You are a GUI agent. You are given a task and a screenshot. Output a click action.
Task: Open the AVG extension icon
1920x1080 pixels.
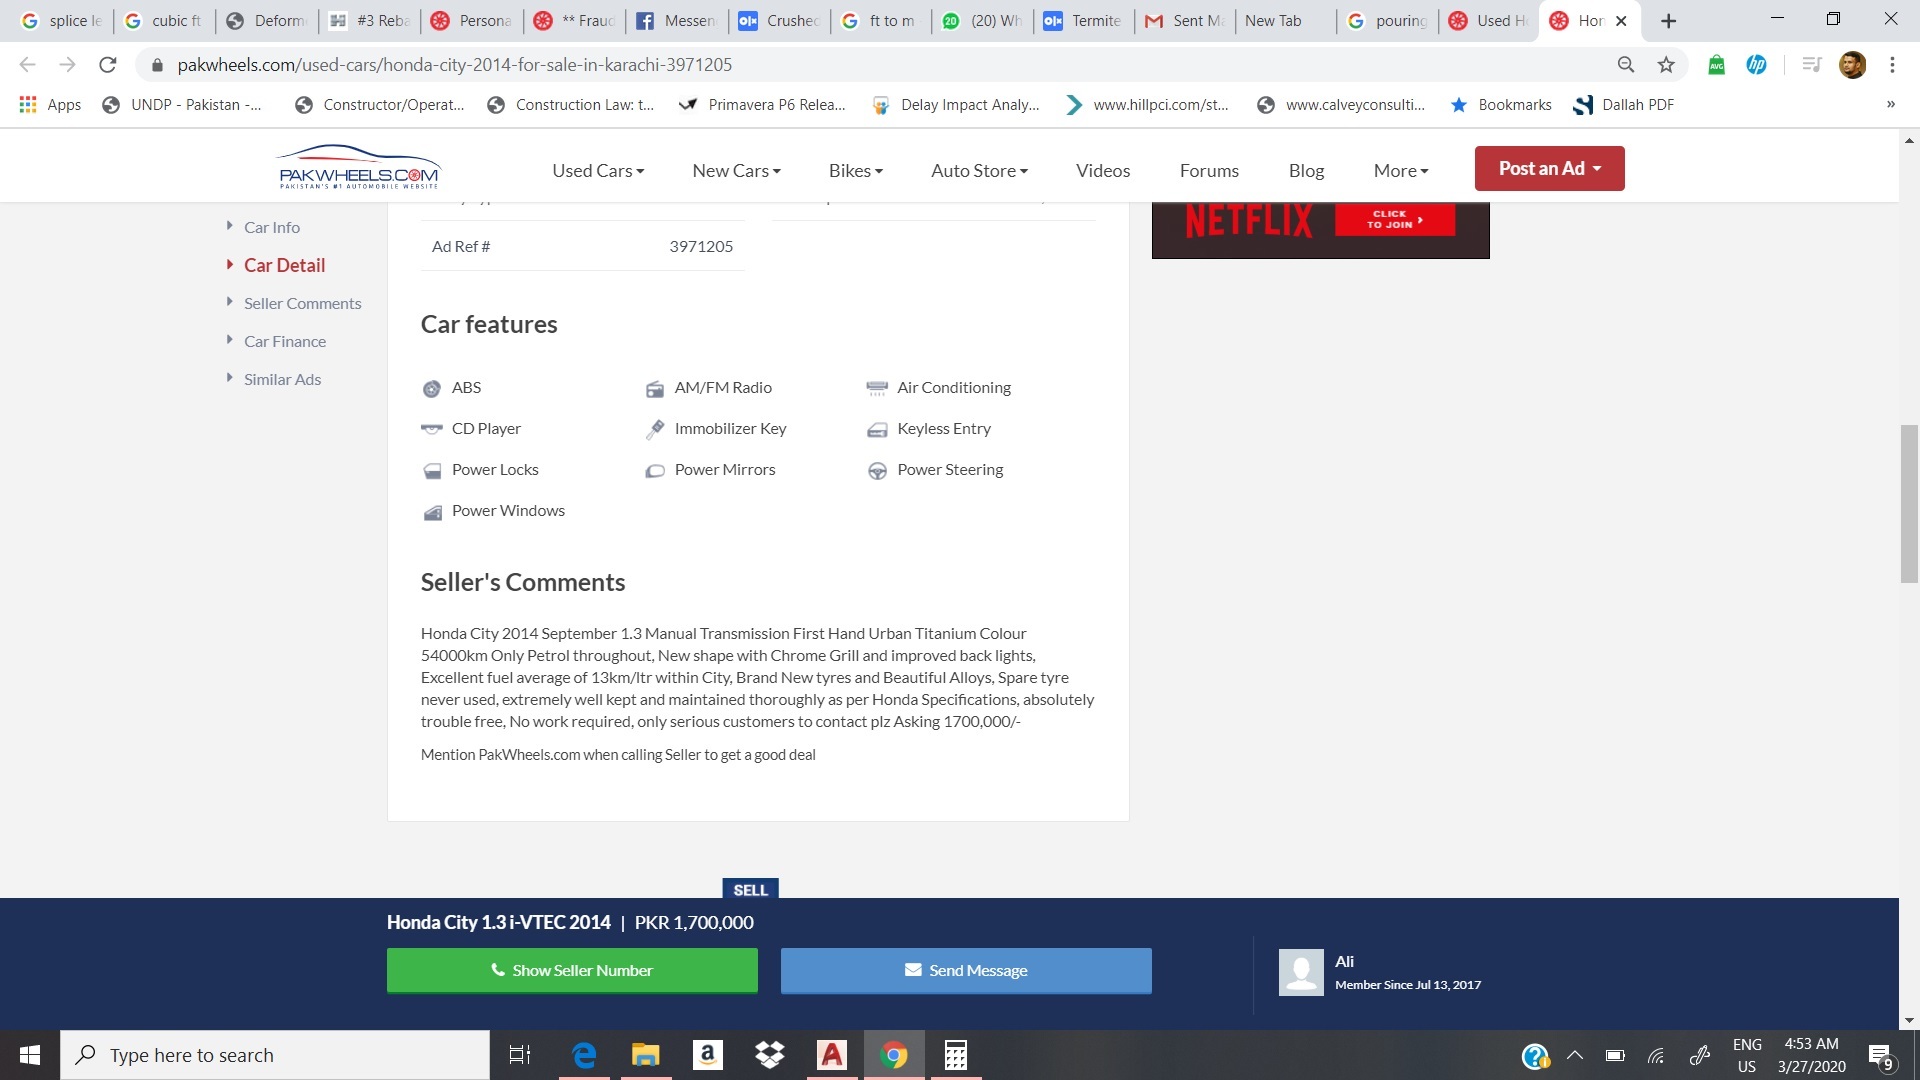click(1717, 65)
